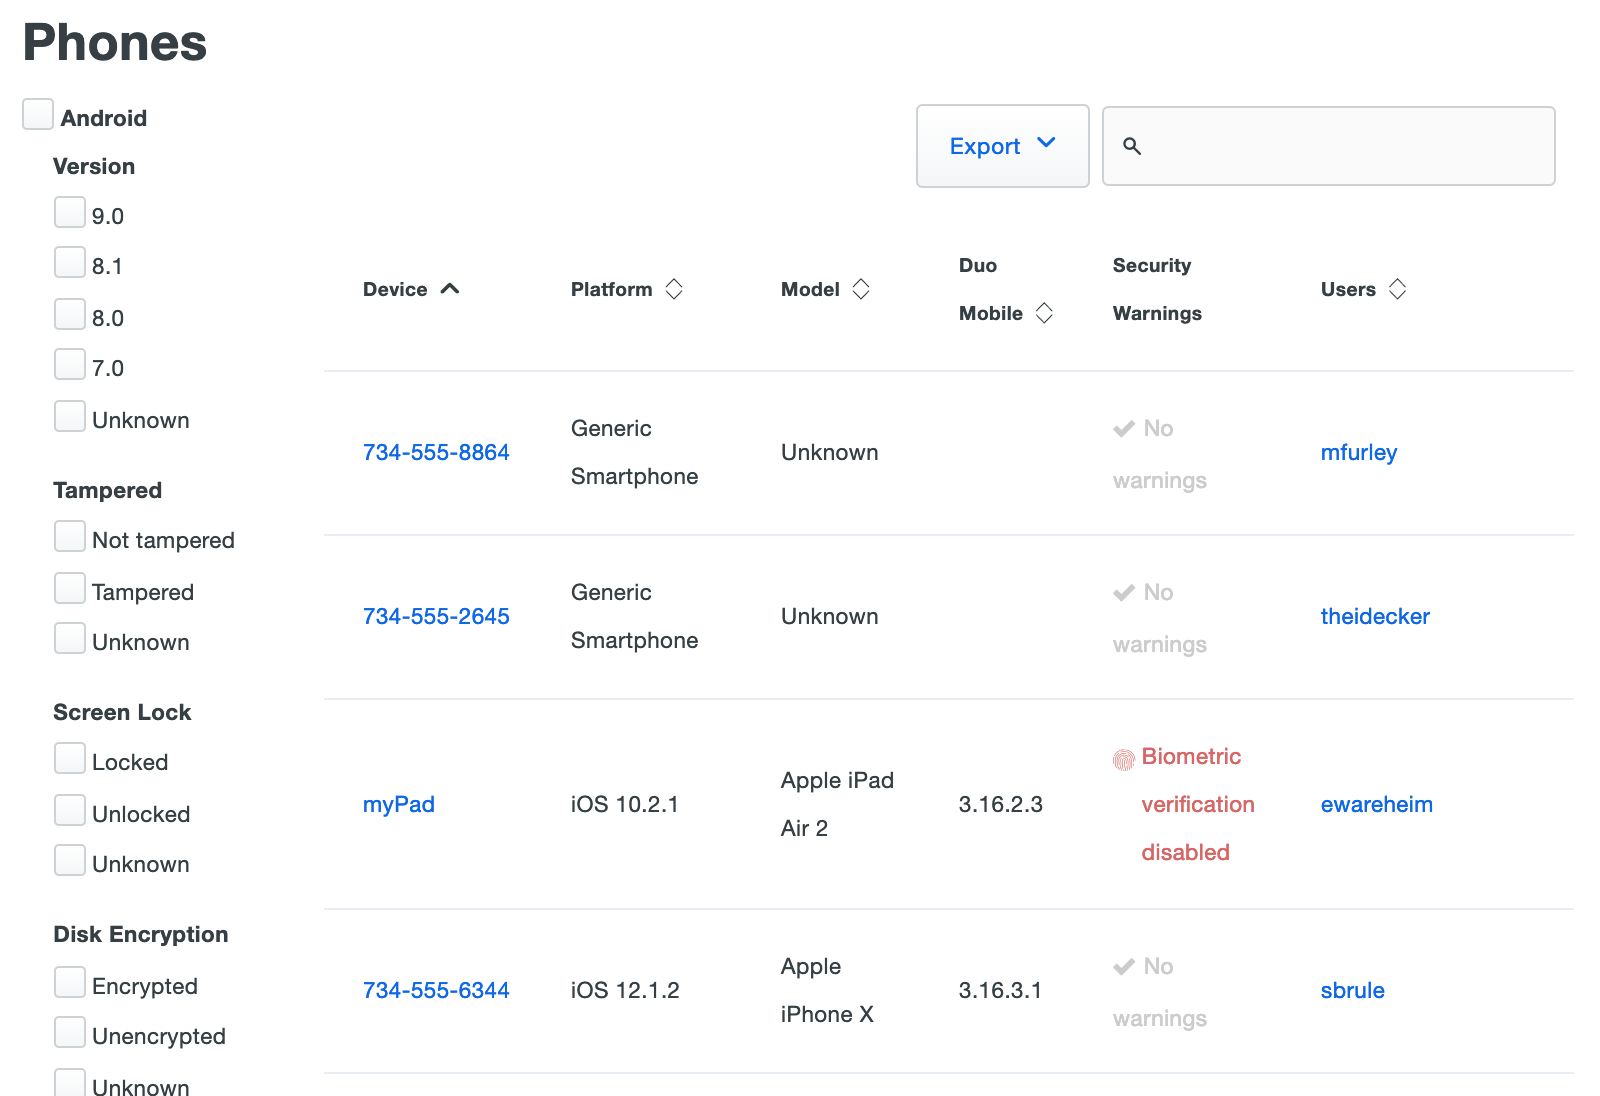This screenshot has width=1600, height=1096.
Task: Check the Unencrypted disk filter
Action: click(x=70, y=1032)
